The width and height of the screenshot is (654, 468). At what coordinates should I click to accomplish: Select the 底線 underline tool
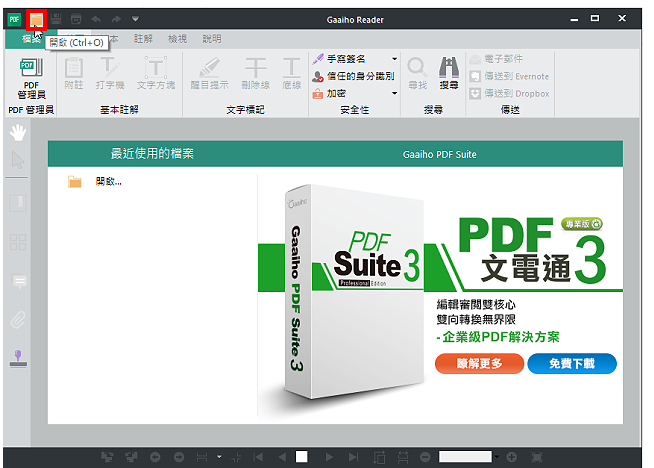(x=292, y=74)
